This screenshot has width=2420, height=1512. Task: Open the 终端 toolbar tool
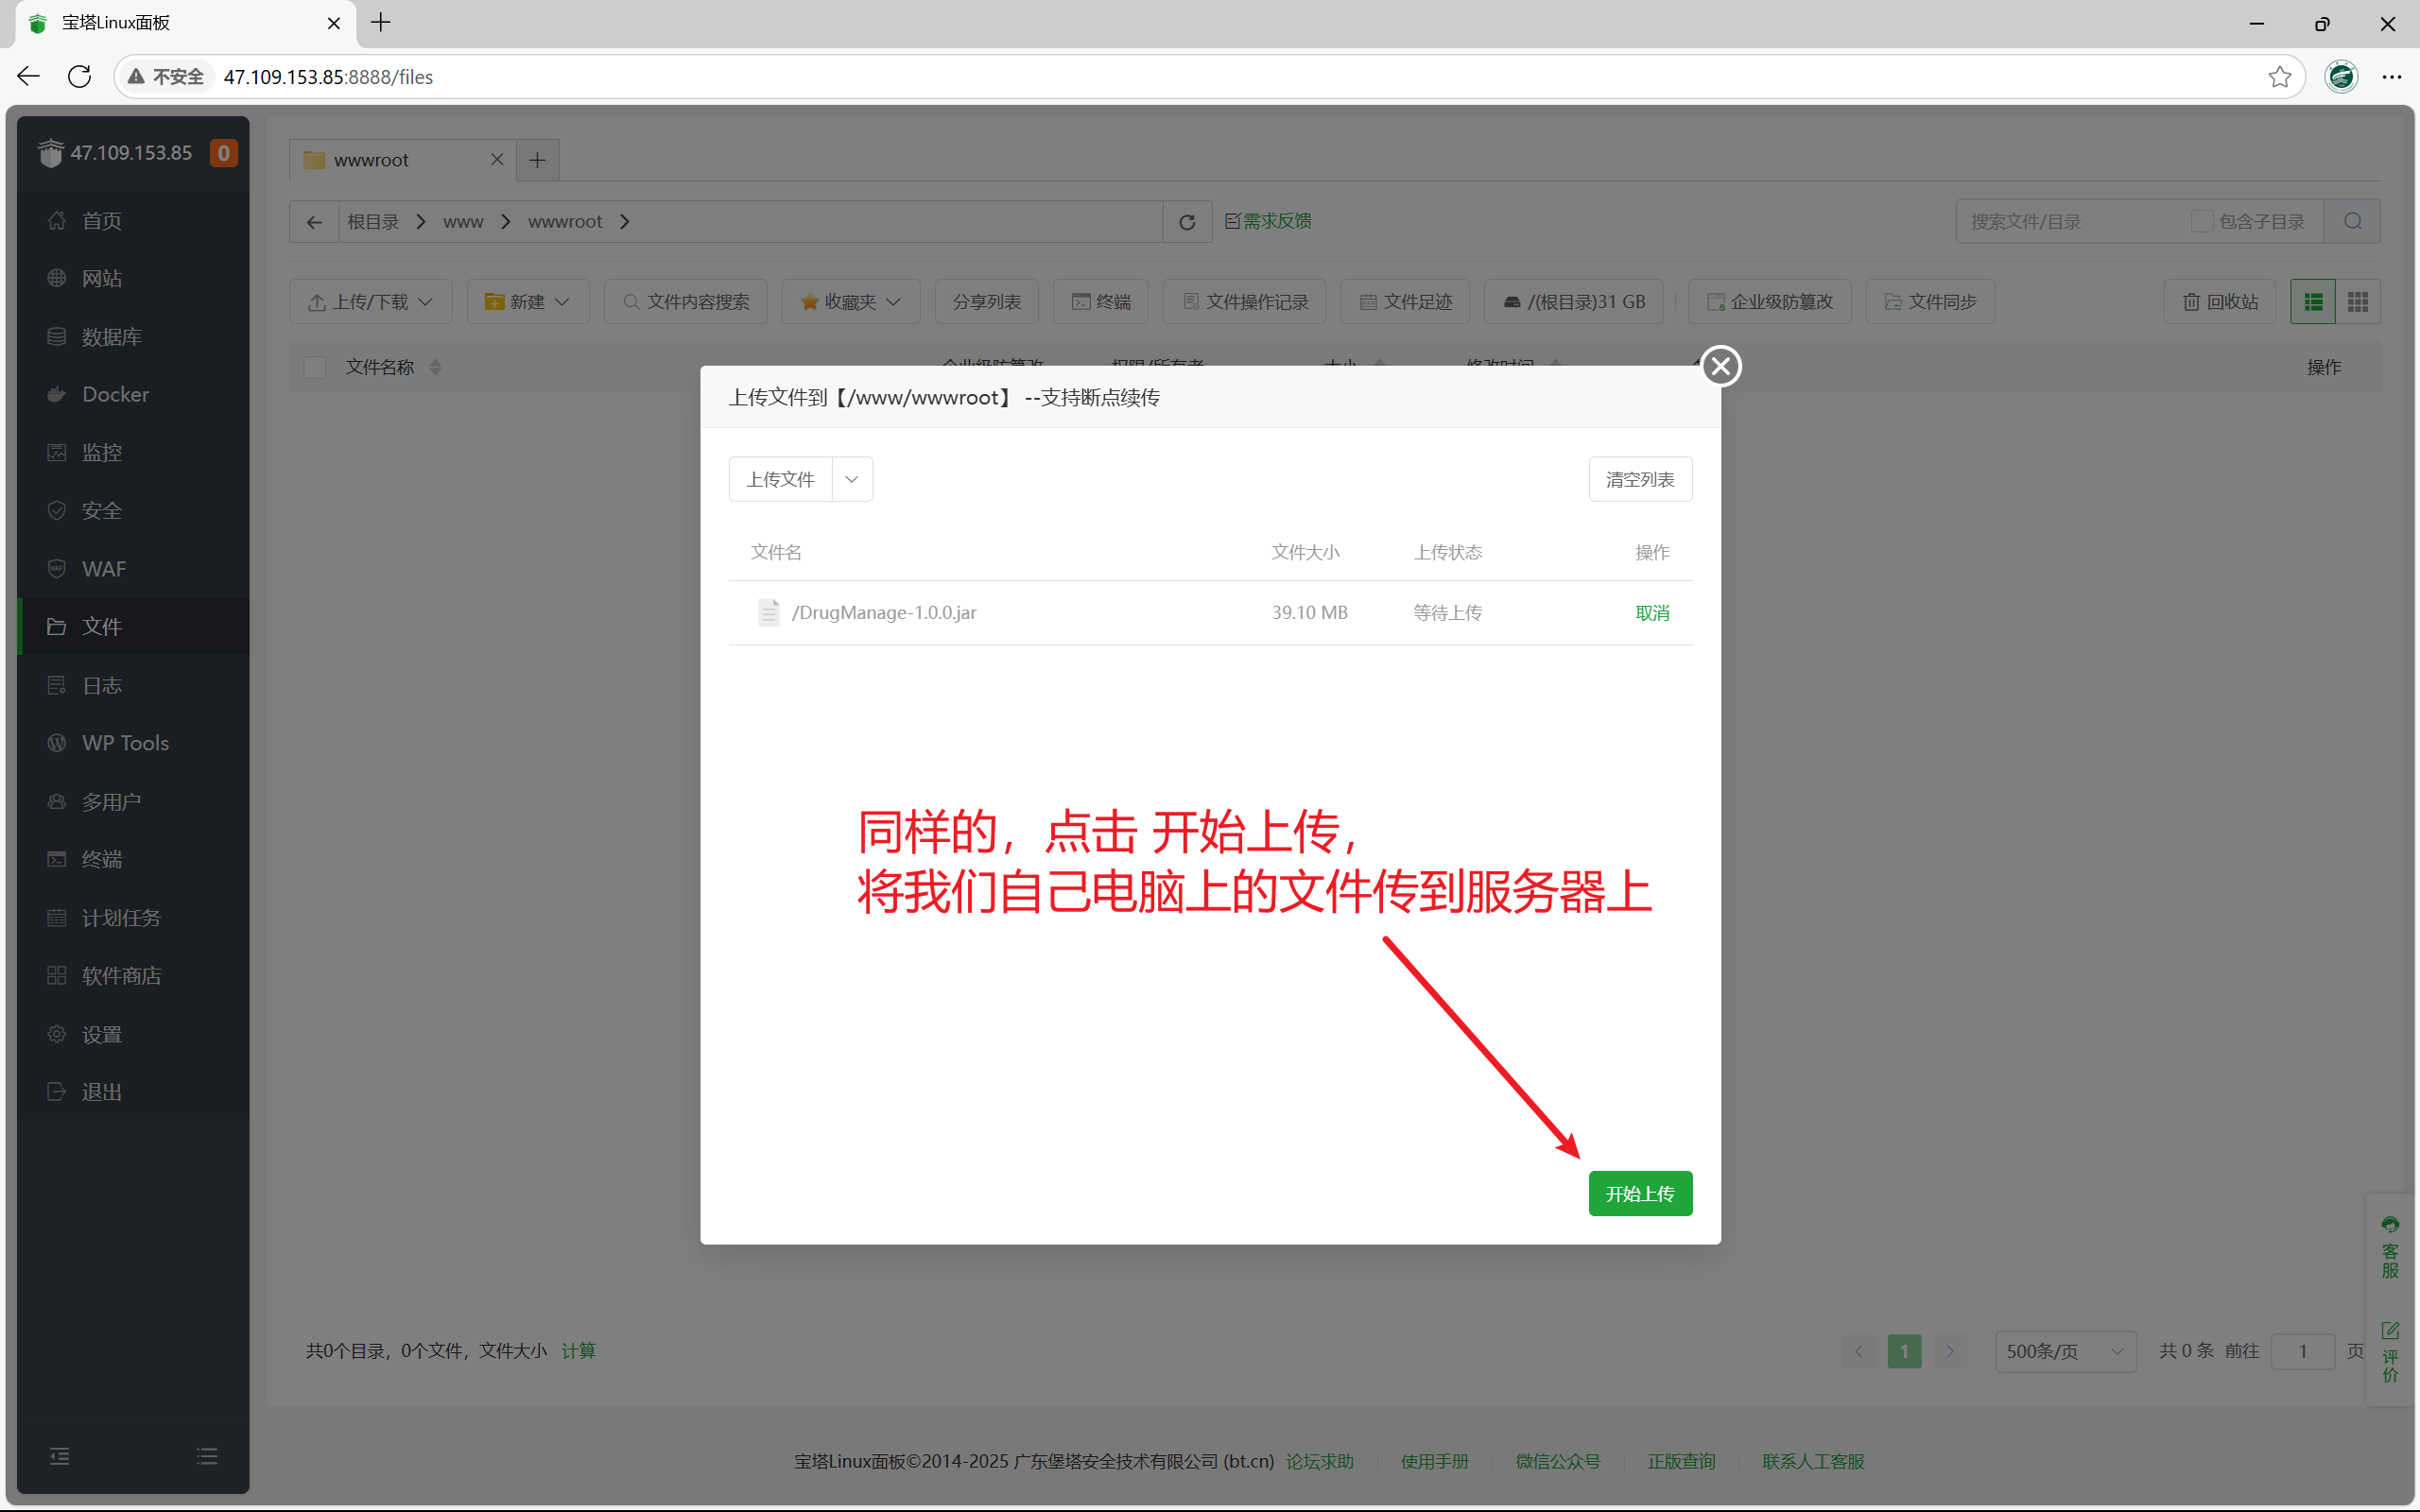click(x=1099, y=300)
